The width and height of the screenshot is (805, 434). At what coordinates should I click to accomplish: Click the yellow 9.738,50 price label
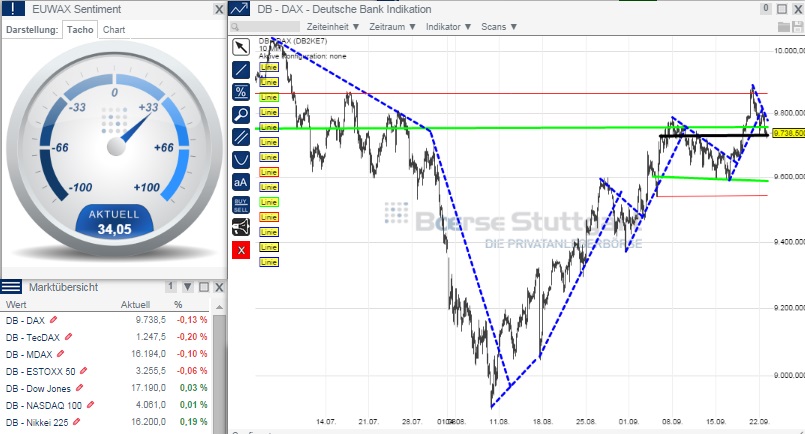(x=789, y=133)
